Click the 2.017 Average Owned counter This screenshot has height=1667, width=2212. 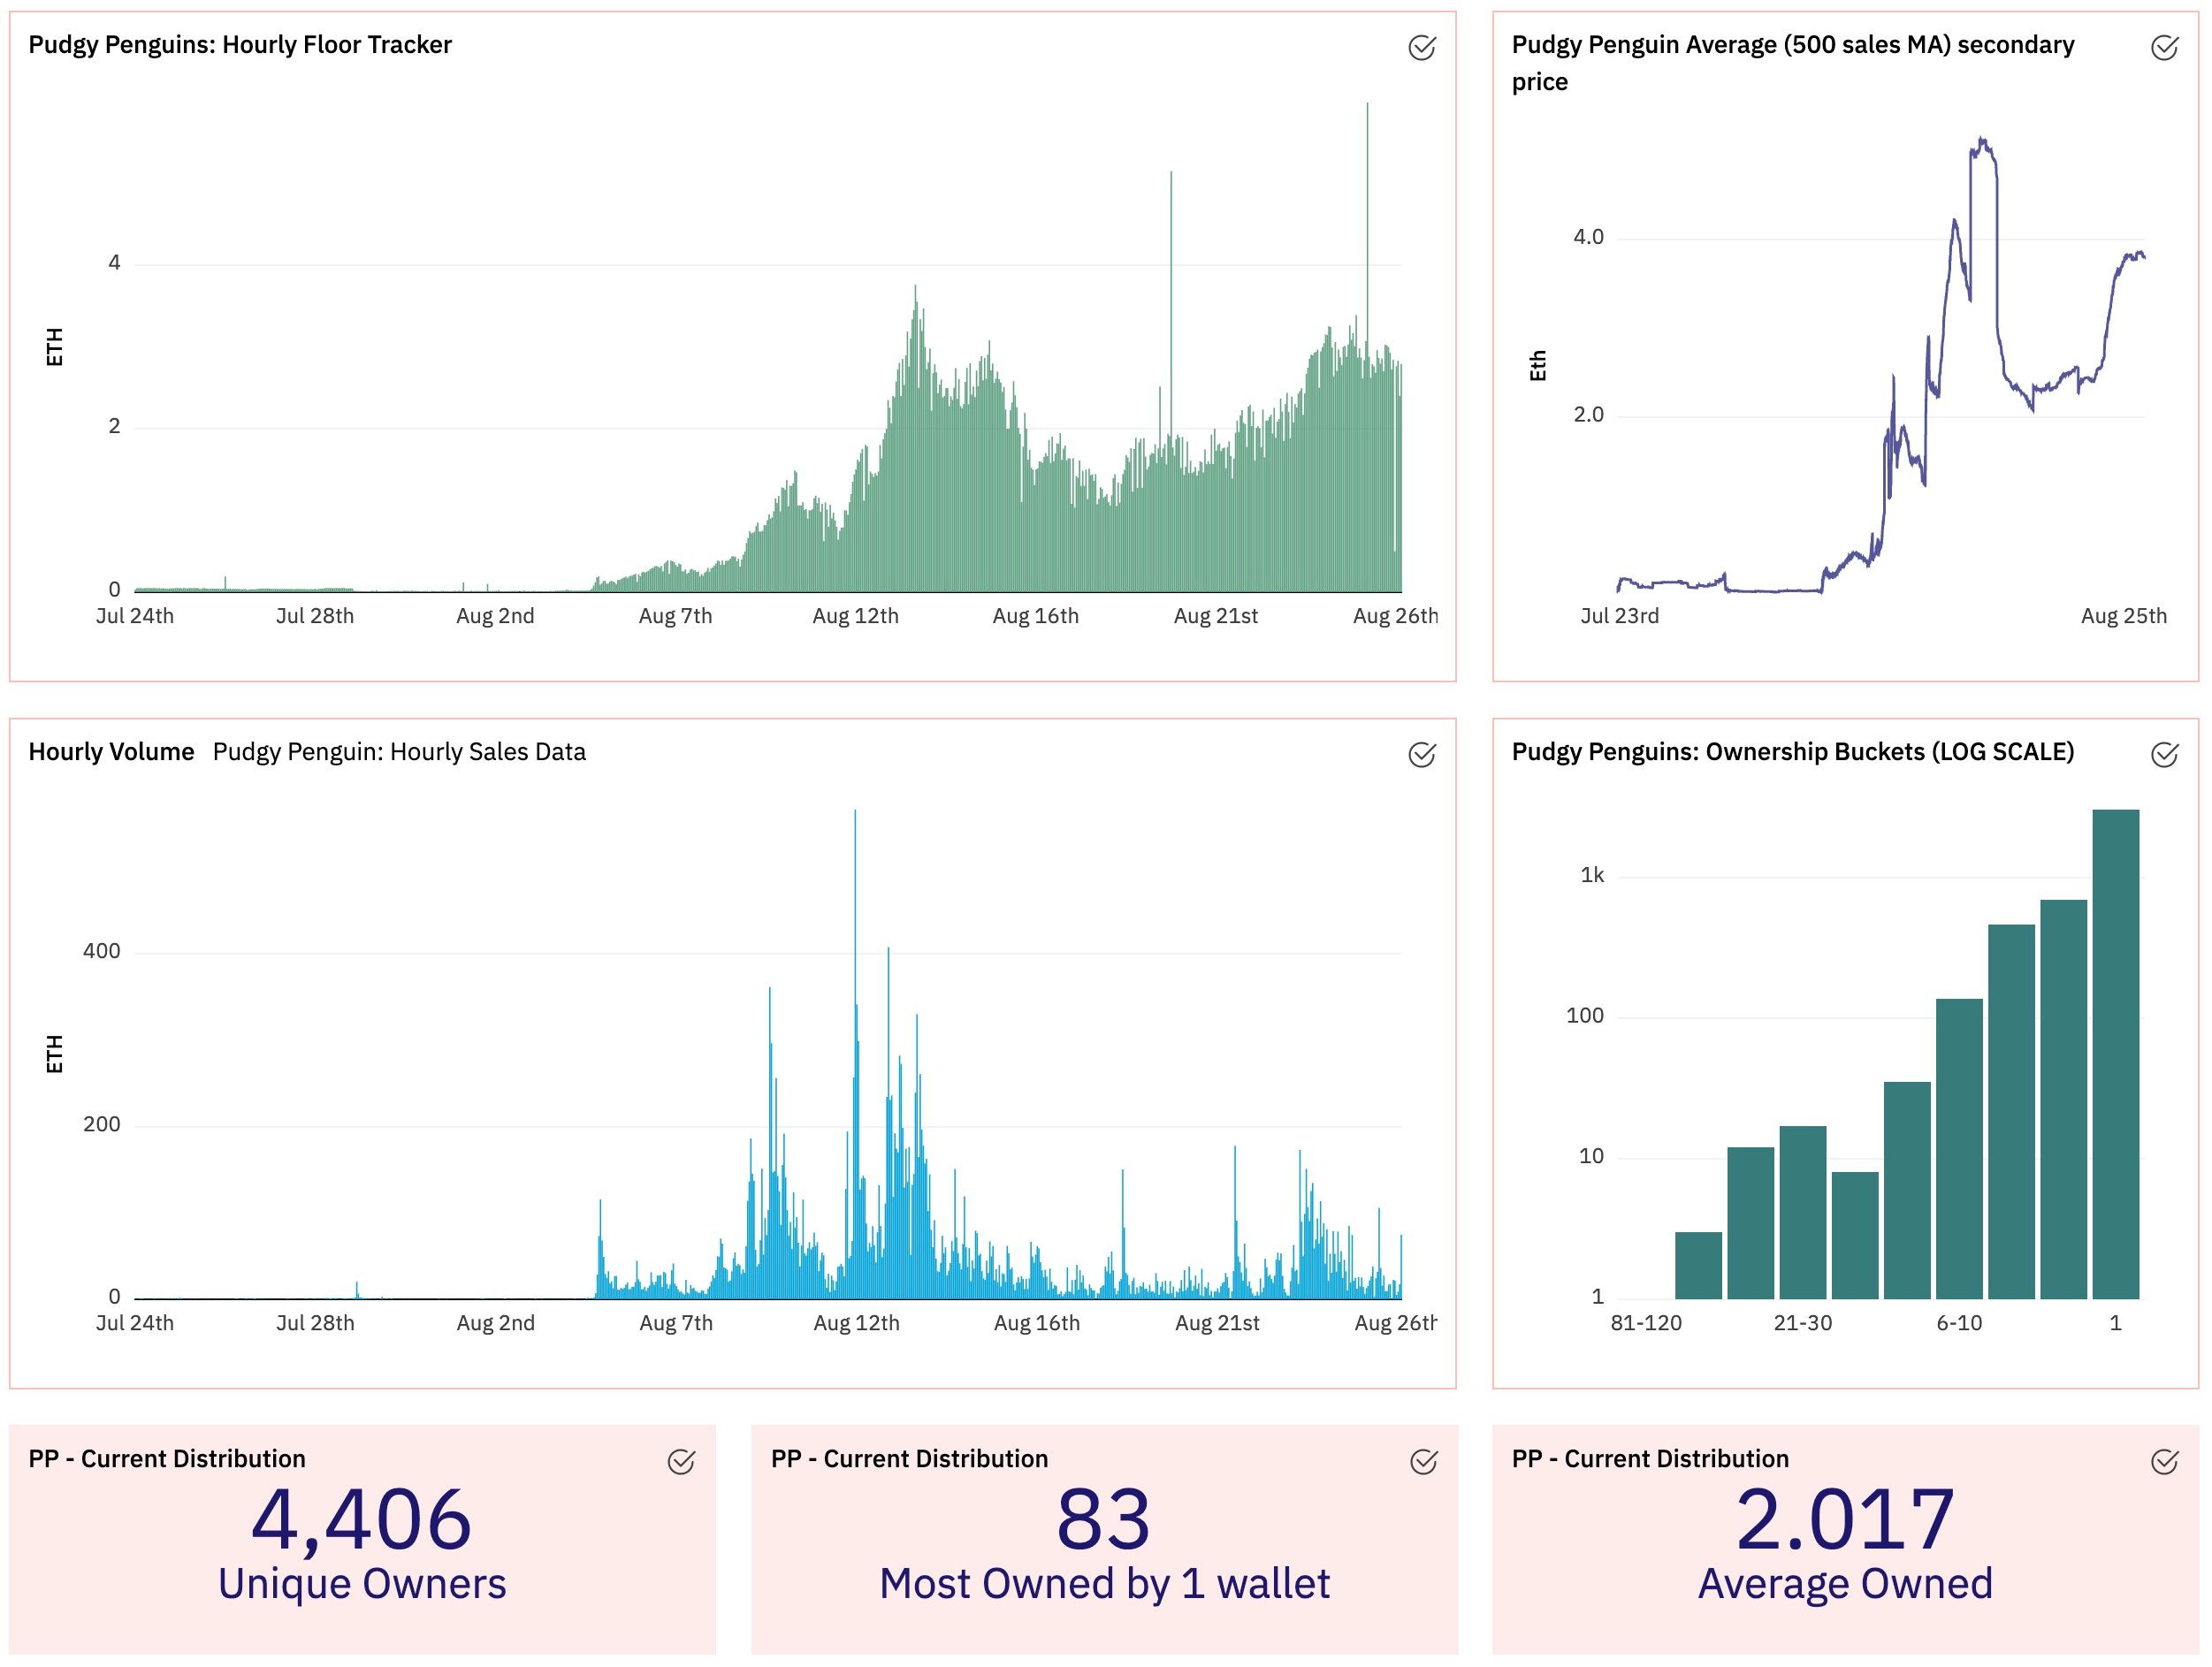coord(1845,1520)
